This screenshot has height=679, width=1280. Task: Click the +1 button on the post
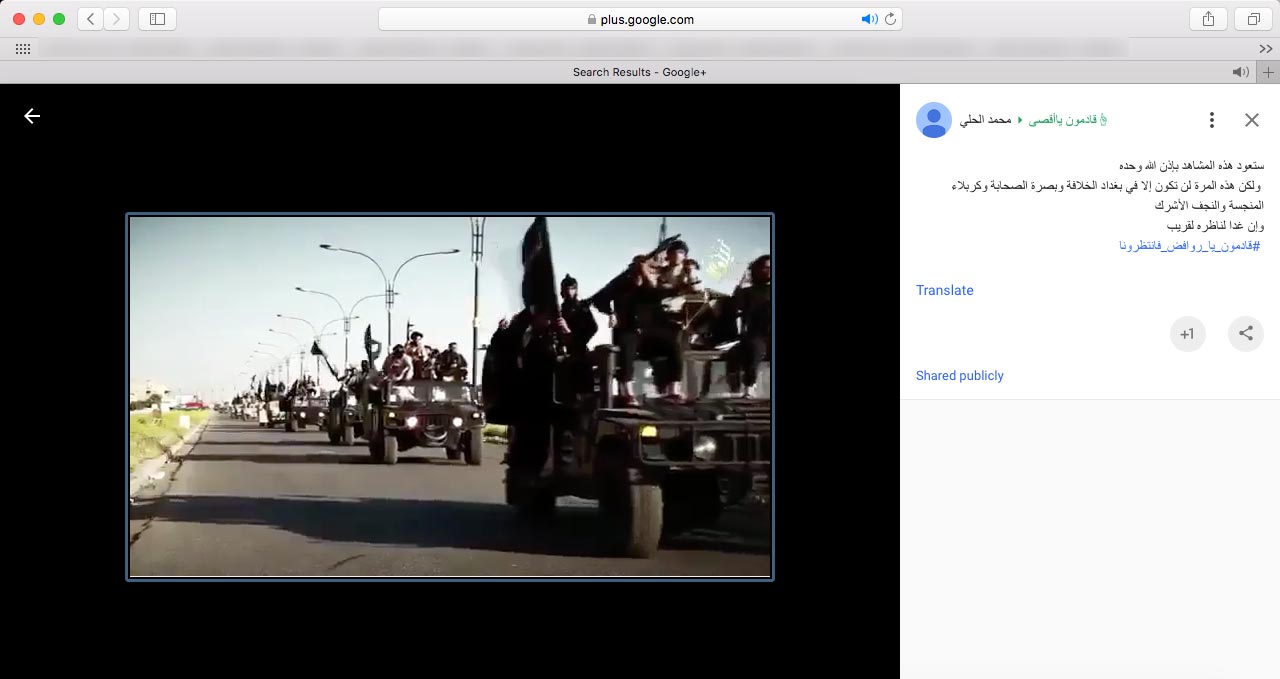tap(1187, 334)
